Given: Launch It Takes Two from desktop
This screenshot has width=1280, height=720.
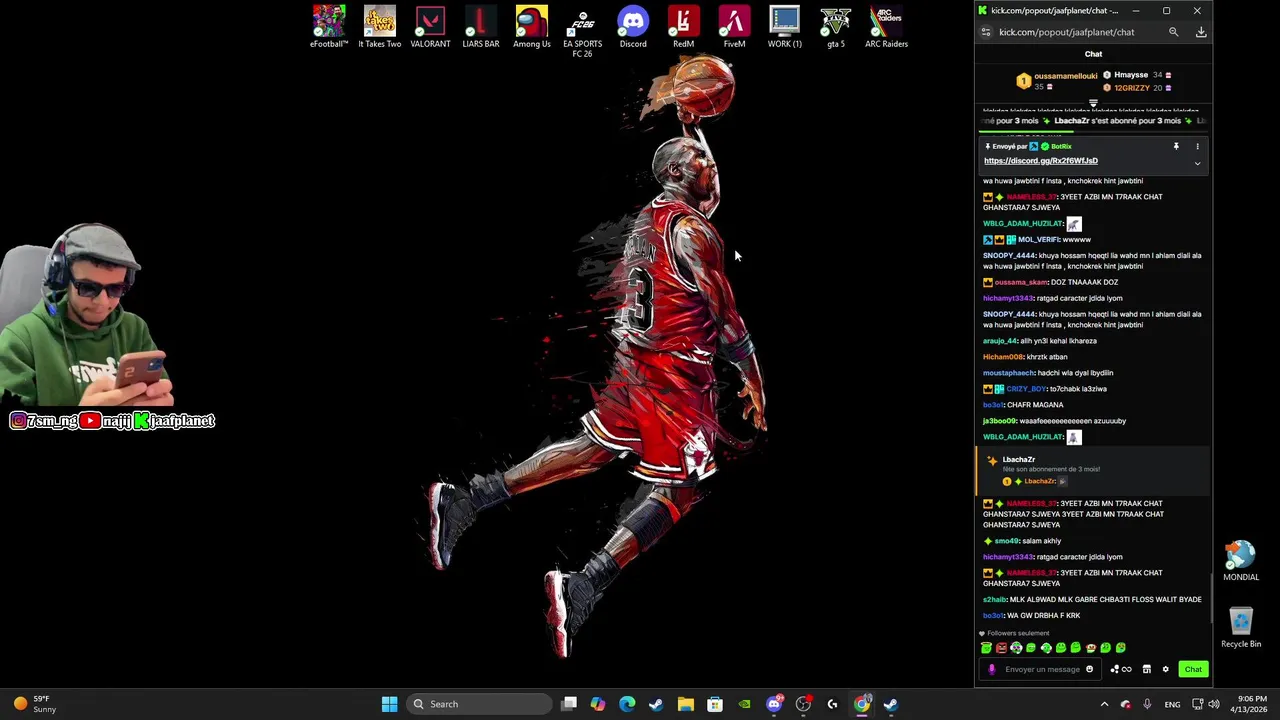Looking at the screenshot, I should click(x=380, y=27).
